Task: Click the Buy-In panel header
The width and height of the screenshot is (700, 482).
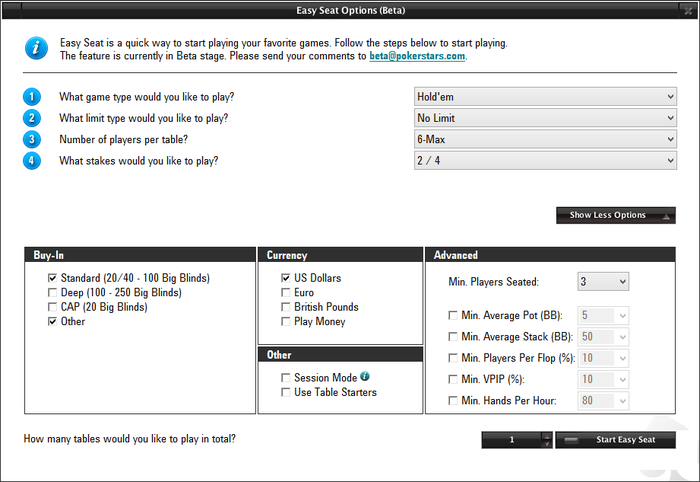Action: tap(140, 255)
